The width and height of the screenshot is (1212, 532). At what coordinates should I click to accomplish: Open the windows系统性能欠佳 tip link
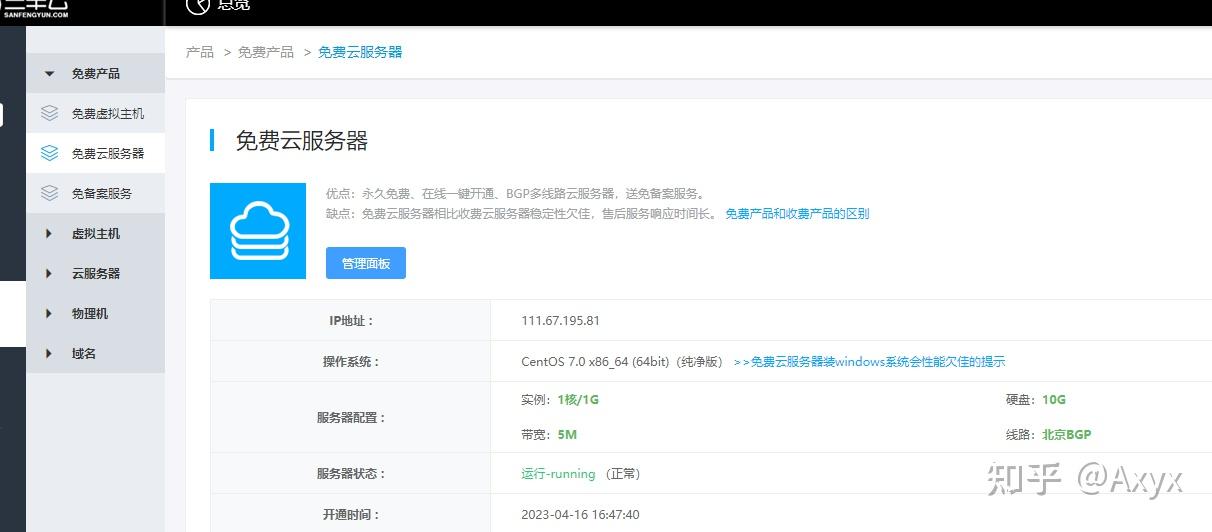click(869, 362)
